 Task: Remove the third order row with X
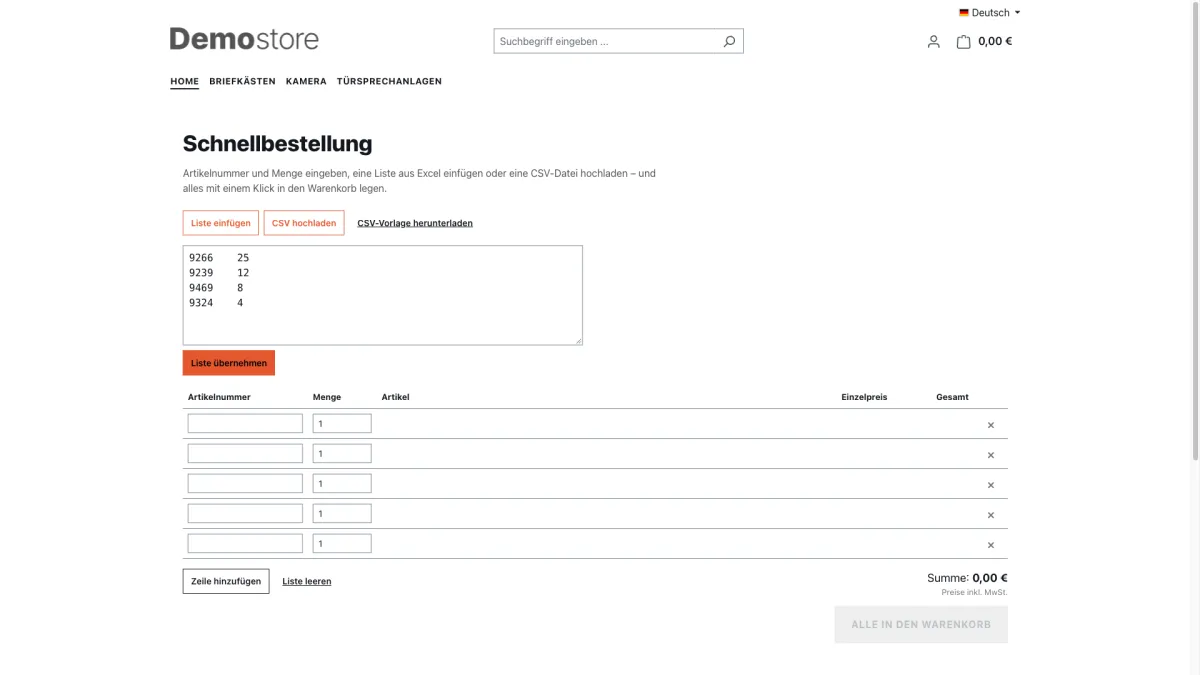tap(991, 485)
